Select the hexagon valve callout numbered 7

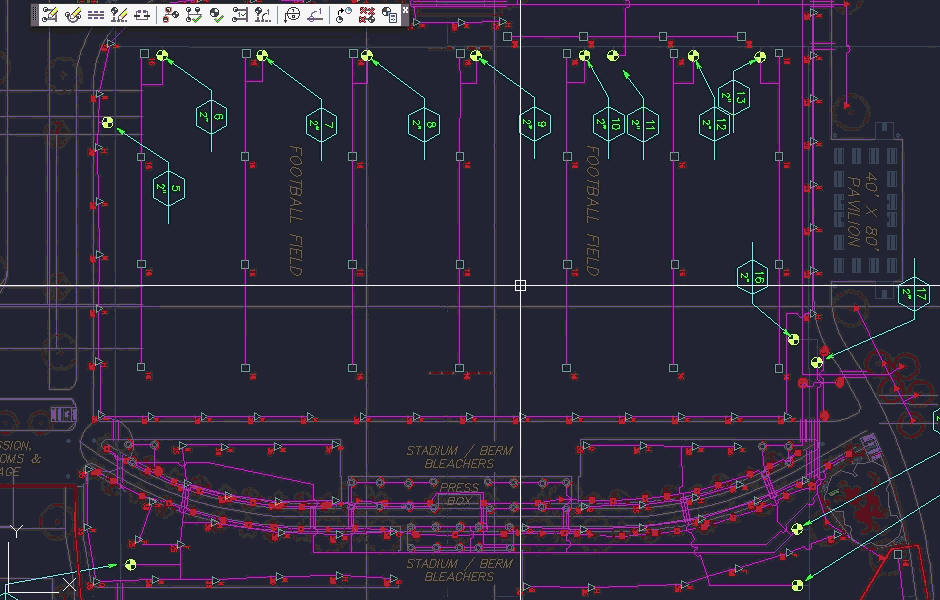(320, 124)
